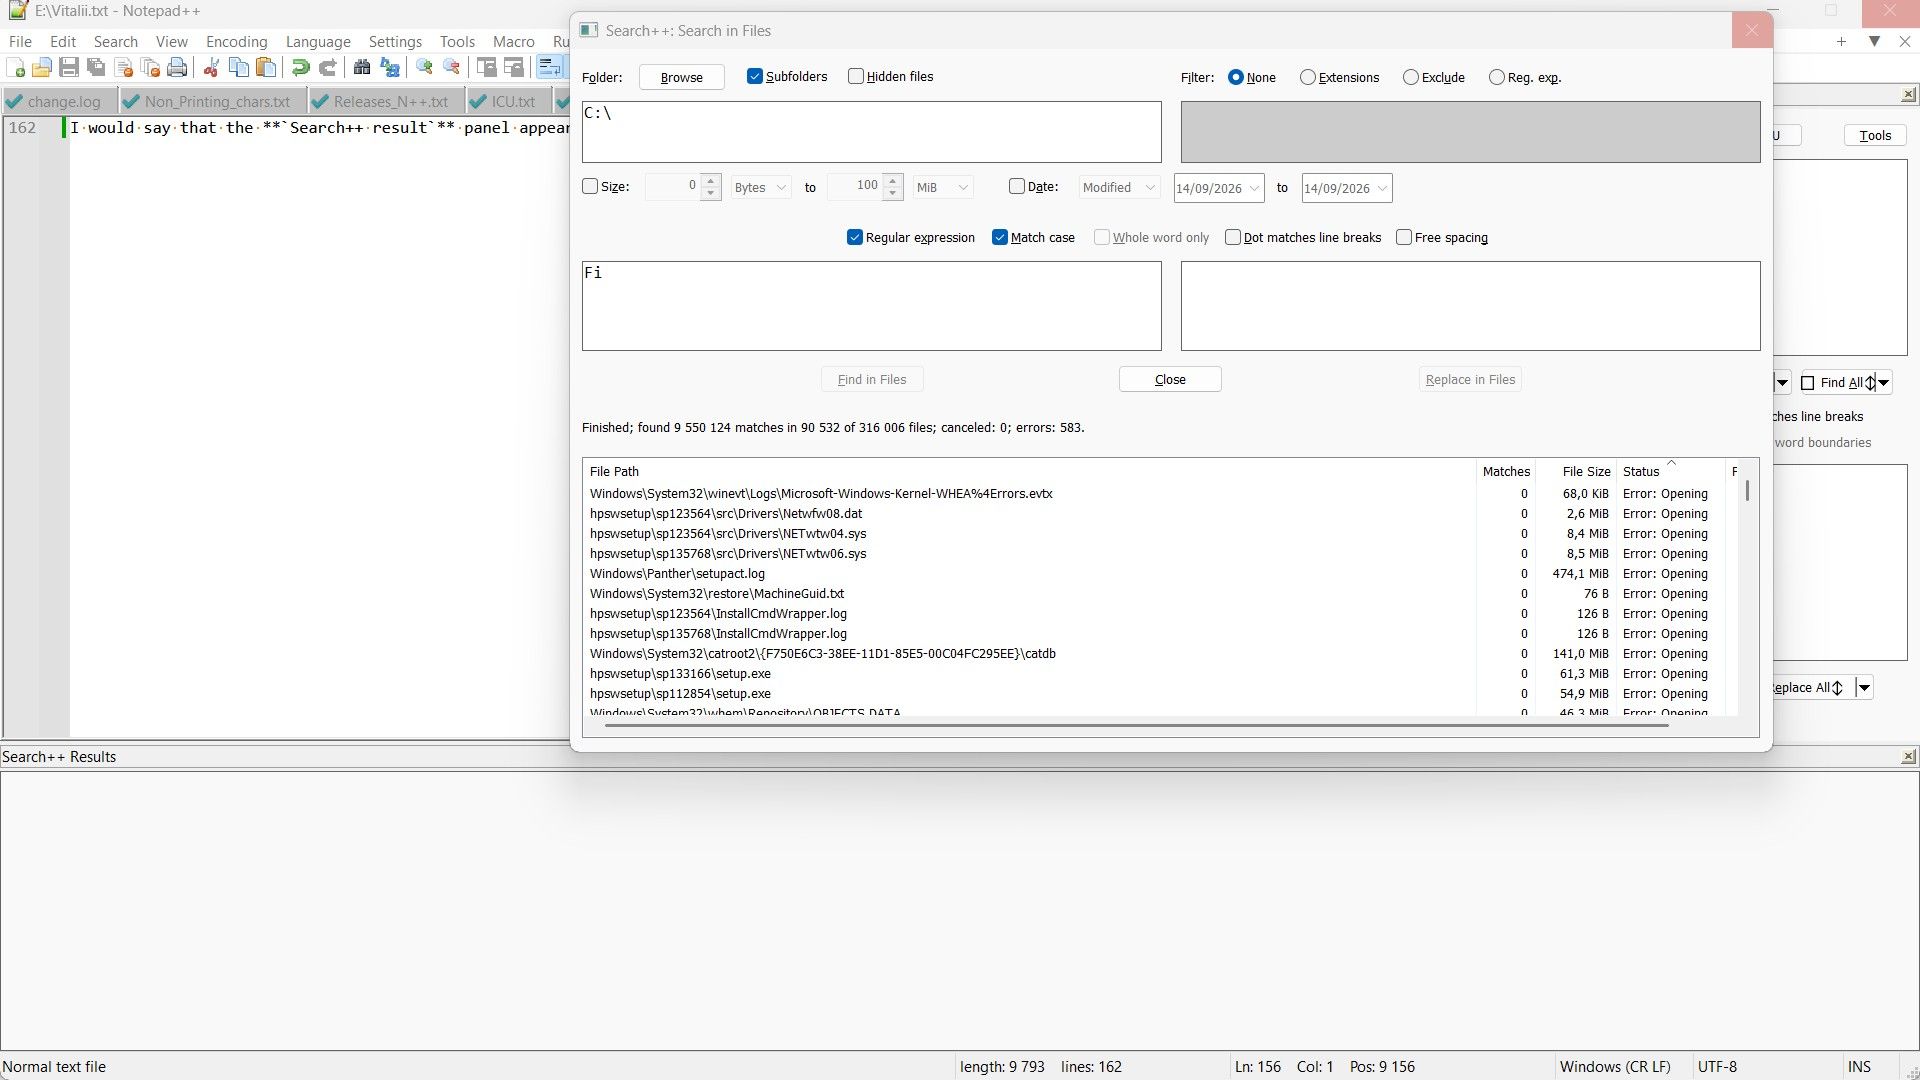Open the Modified date type dropdown
Viewport: 1920px width, 1080px height.
pyautogui.click(x=1119, y=187)
